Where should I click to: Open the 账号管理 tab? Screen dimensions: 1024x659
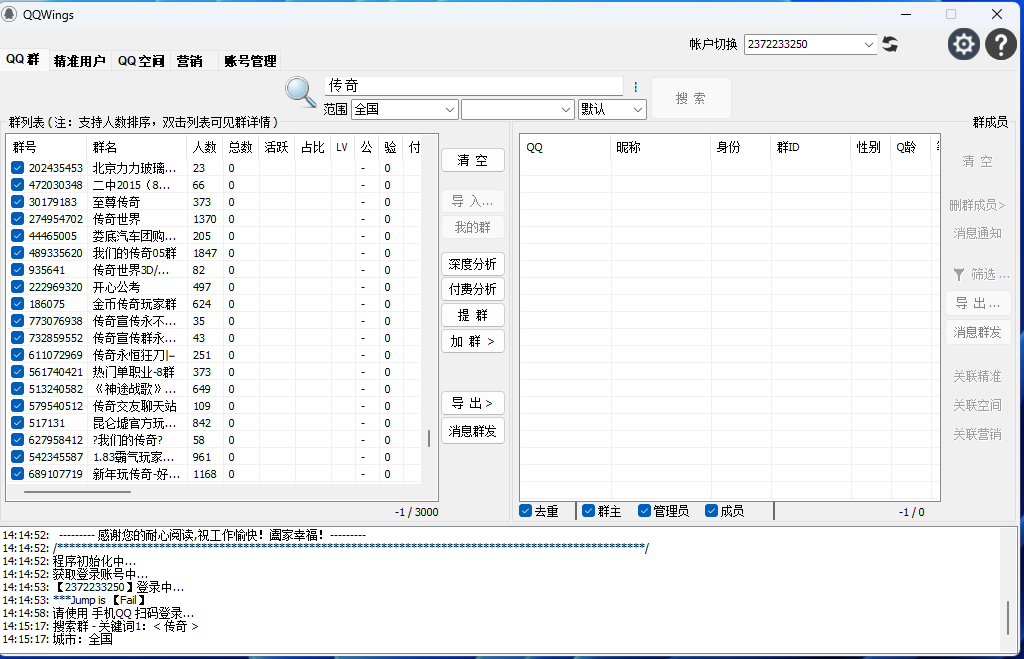(250, 61)
